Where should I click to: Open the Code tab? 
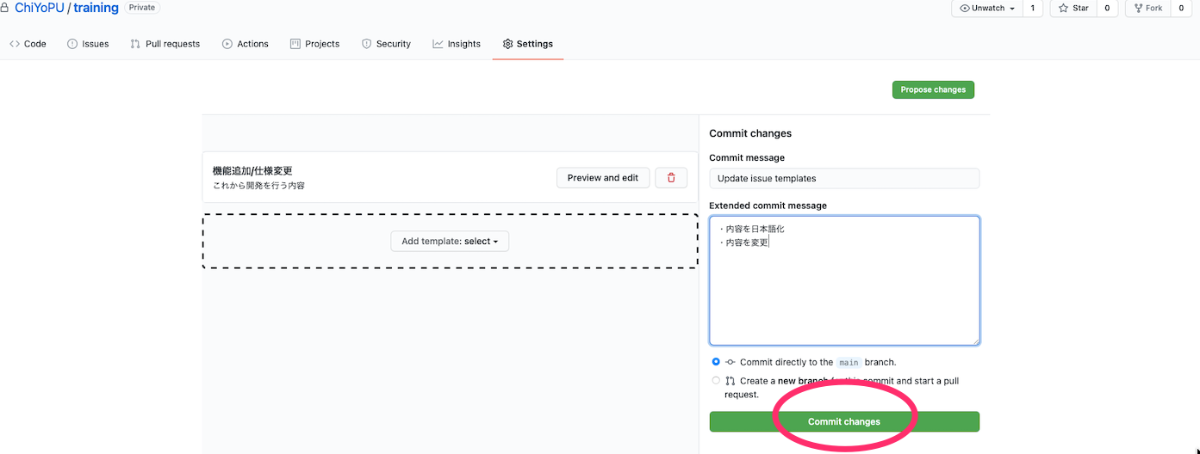click(28, 44)
